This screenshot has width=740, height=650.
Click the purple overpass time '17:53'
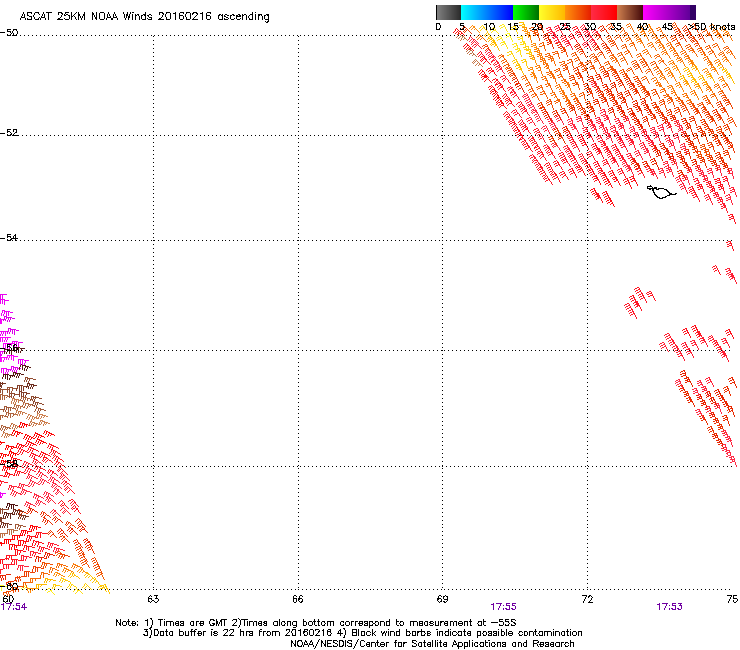pos(669,607)
